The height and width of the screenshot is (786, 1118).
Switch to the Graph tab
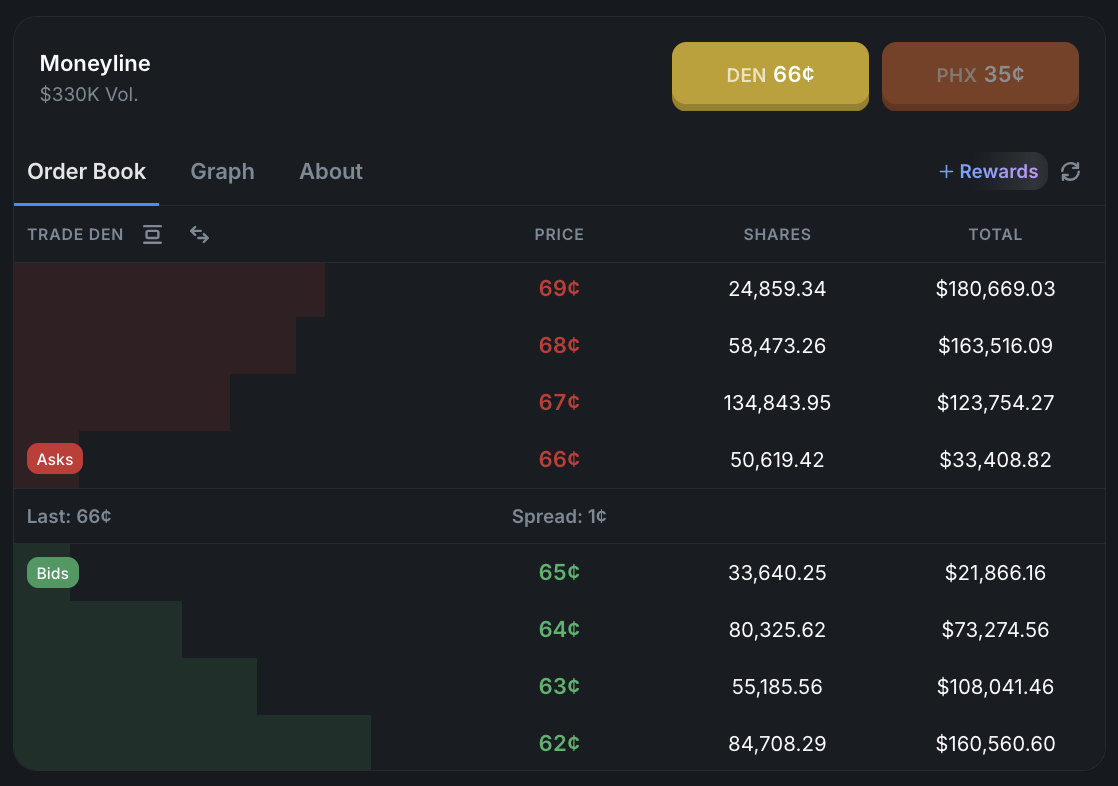point(222,171)
